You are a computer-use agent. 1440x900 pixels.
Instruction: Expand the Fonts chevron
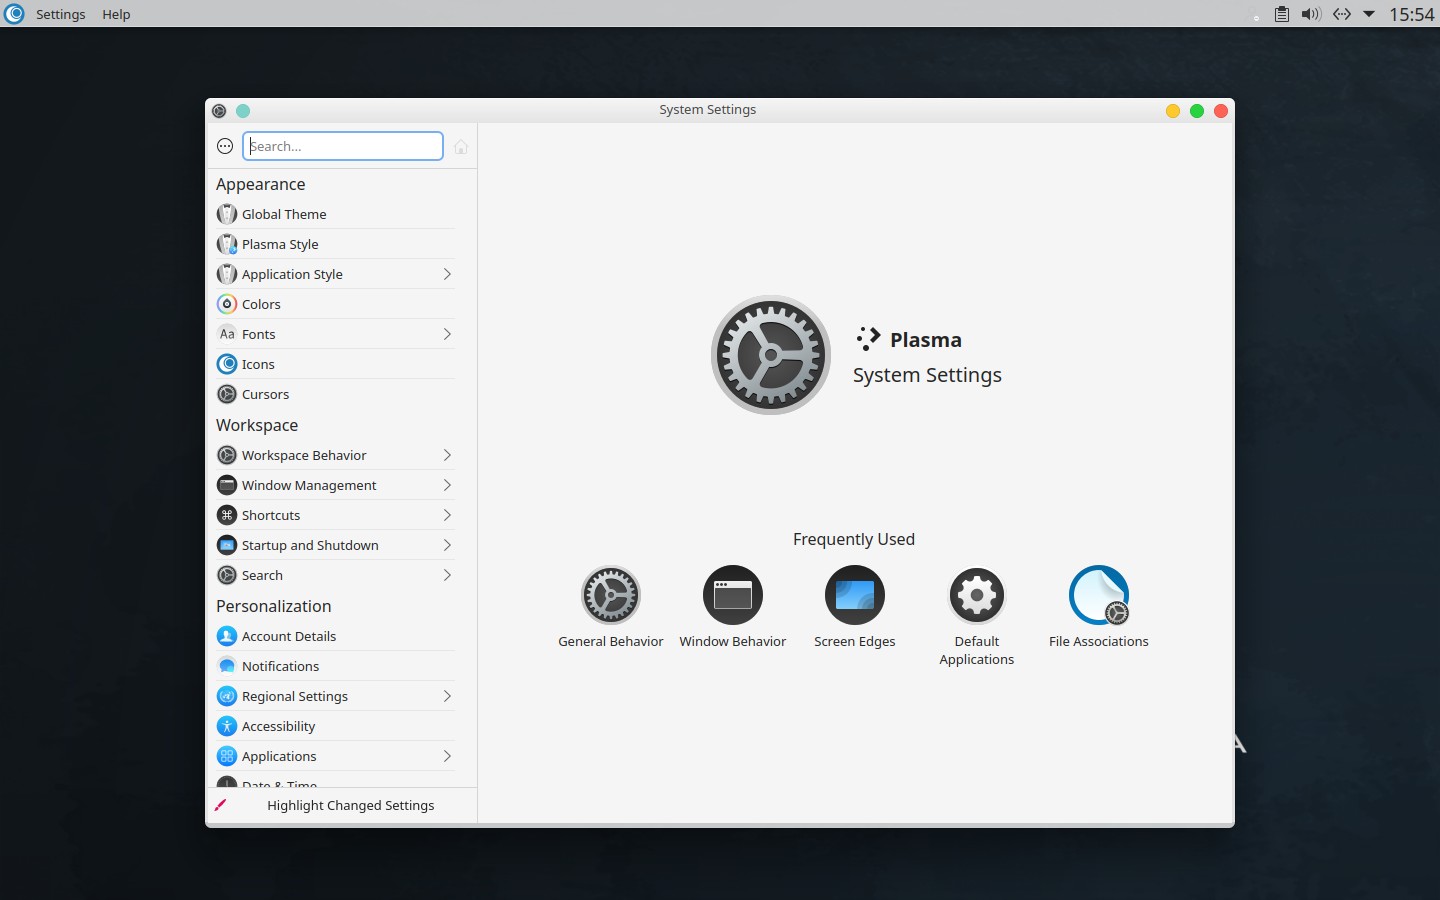(x=447, y=334)
